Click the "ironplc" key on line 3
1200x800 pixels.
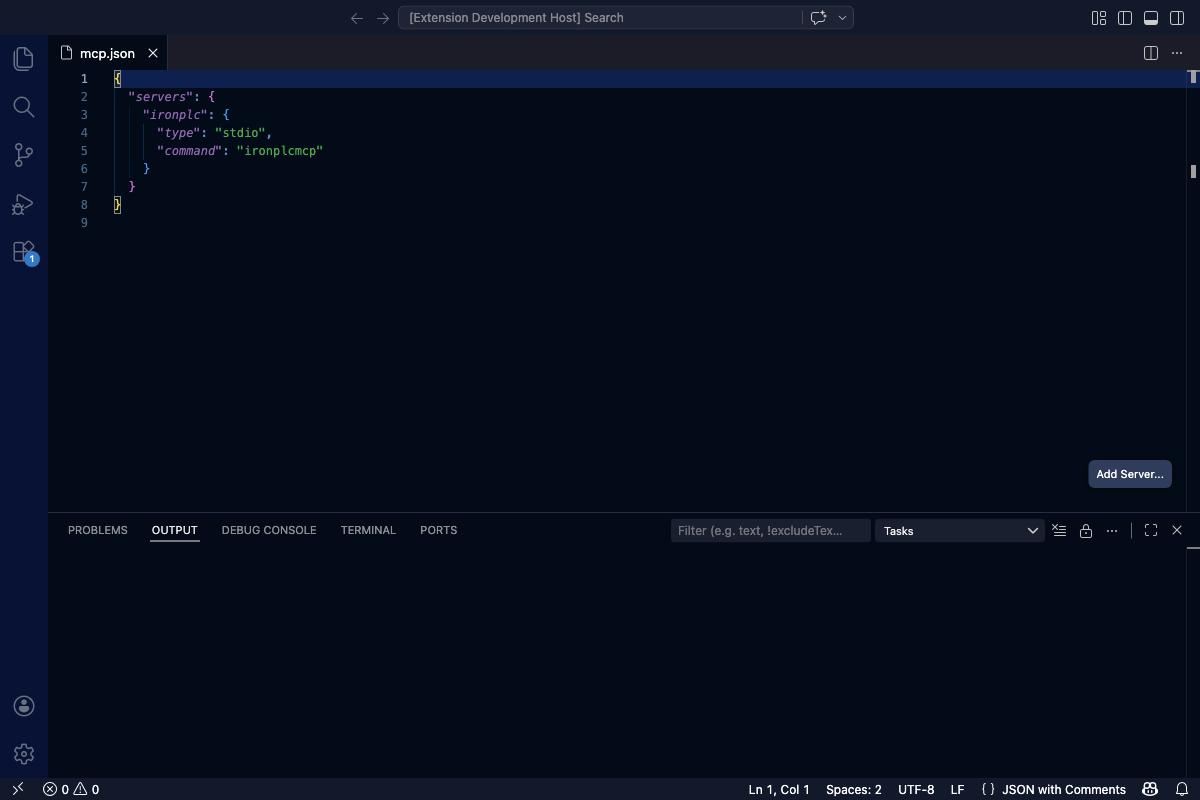pos(175,115)
